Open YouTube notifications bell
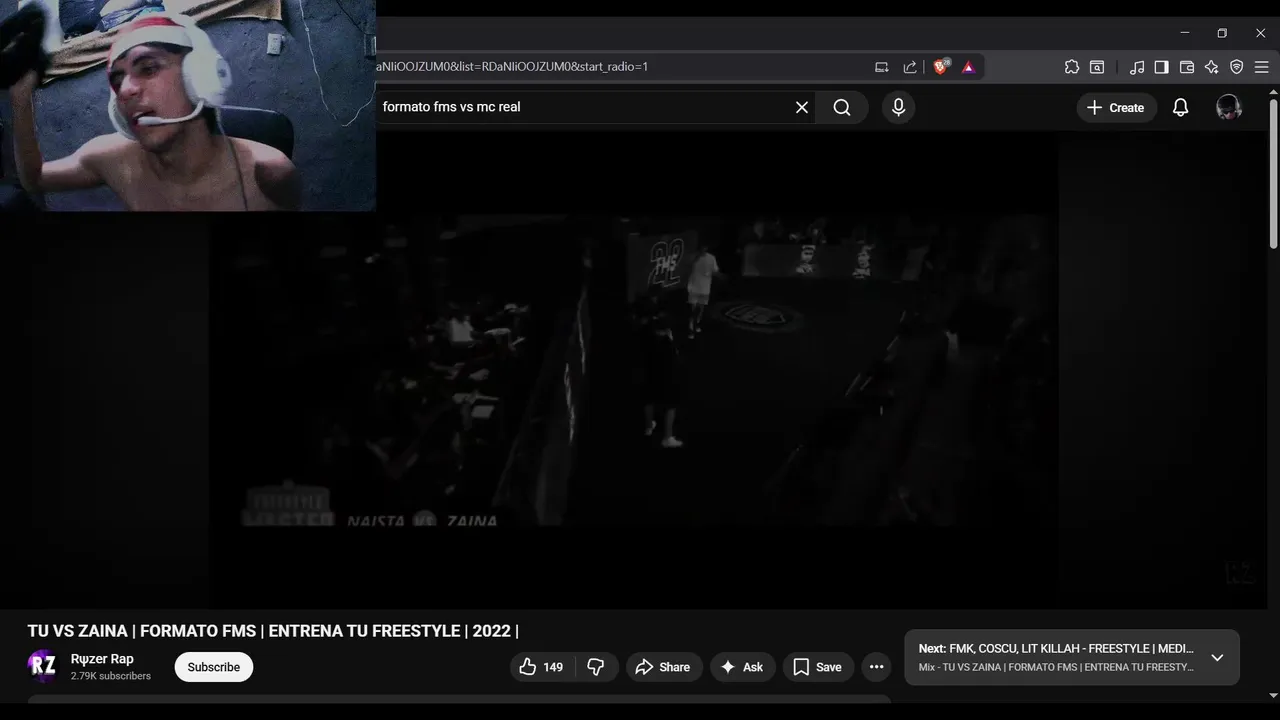Screen dimensions: 1280x720 pyautogui.click(x=1181, y=108)
